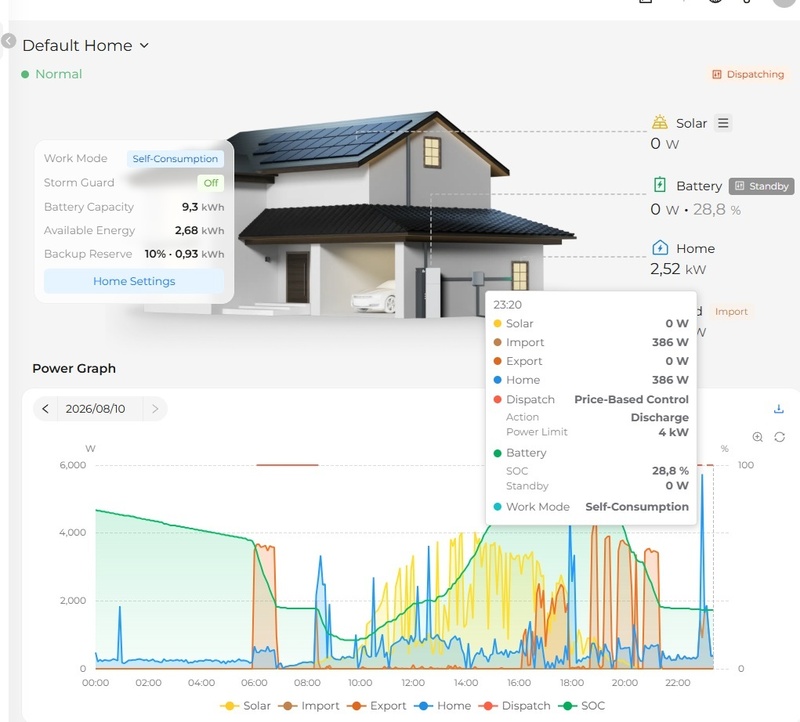Click the tooltip Discharge action value
This screenshot has width=800, height=722.
point(660,417)
